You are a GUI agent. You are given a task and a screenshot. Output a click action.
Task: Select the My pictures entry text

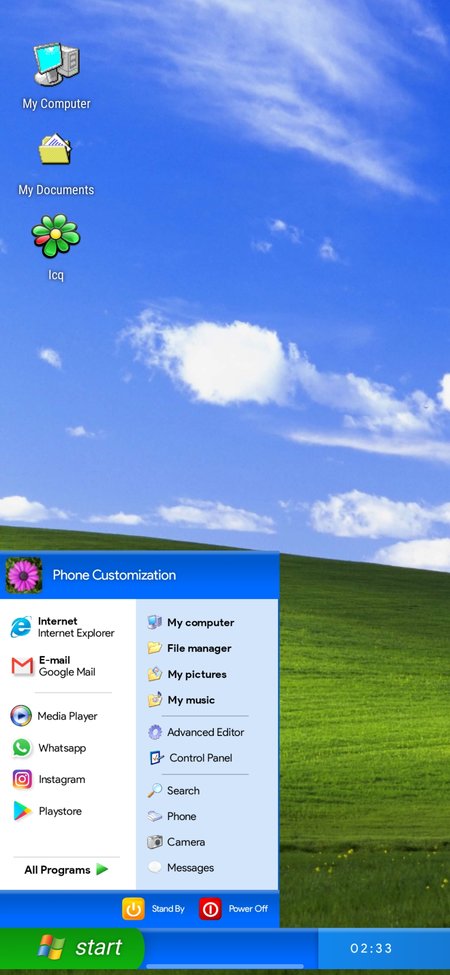197,674
